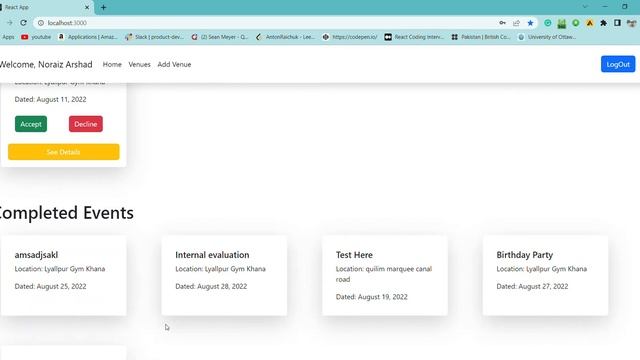Open the Applications Amazon bookmark
640x360 pixels.
point(88,37)
